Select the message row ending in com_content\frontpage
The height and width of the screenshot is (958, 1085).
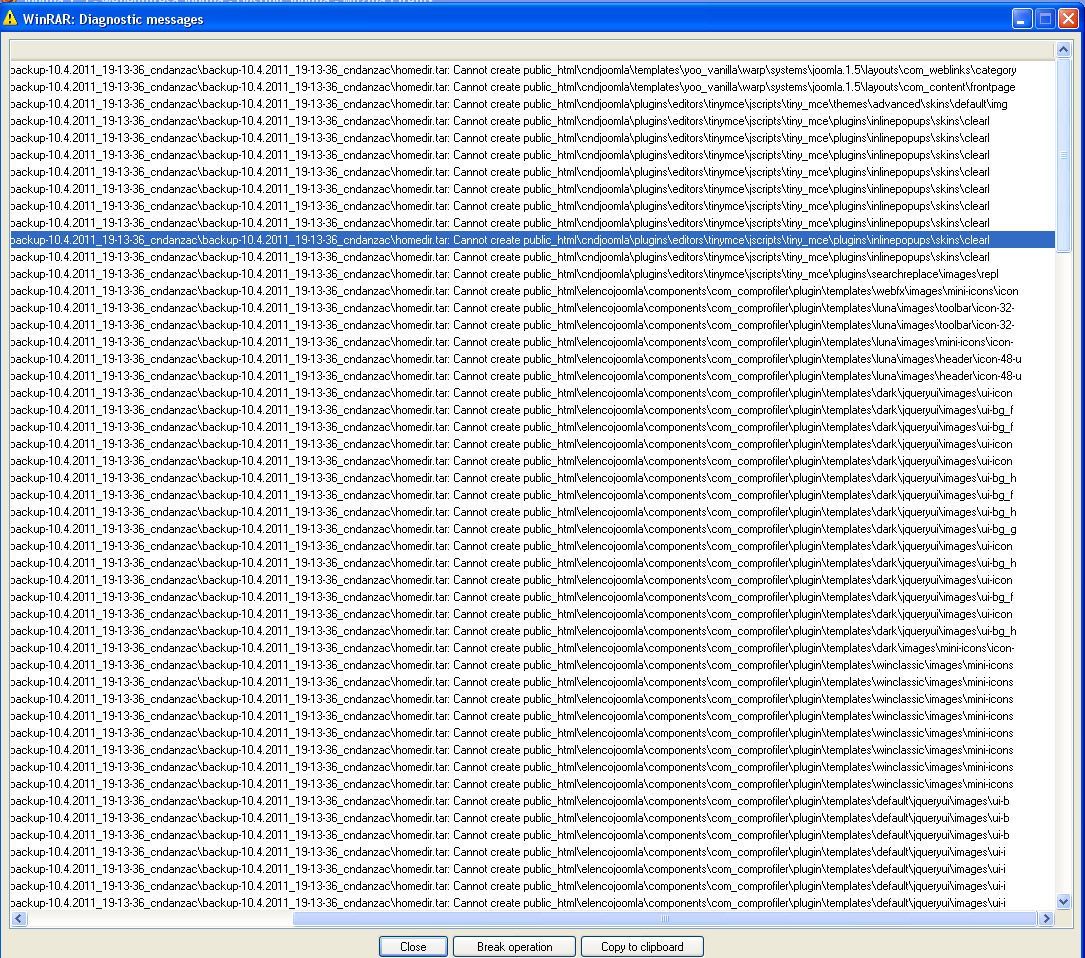pyautogui.click(x=532, y=87)
